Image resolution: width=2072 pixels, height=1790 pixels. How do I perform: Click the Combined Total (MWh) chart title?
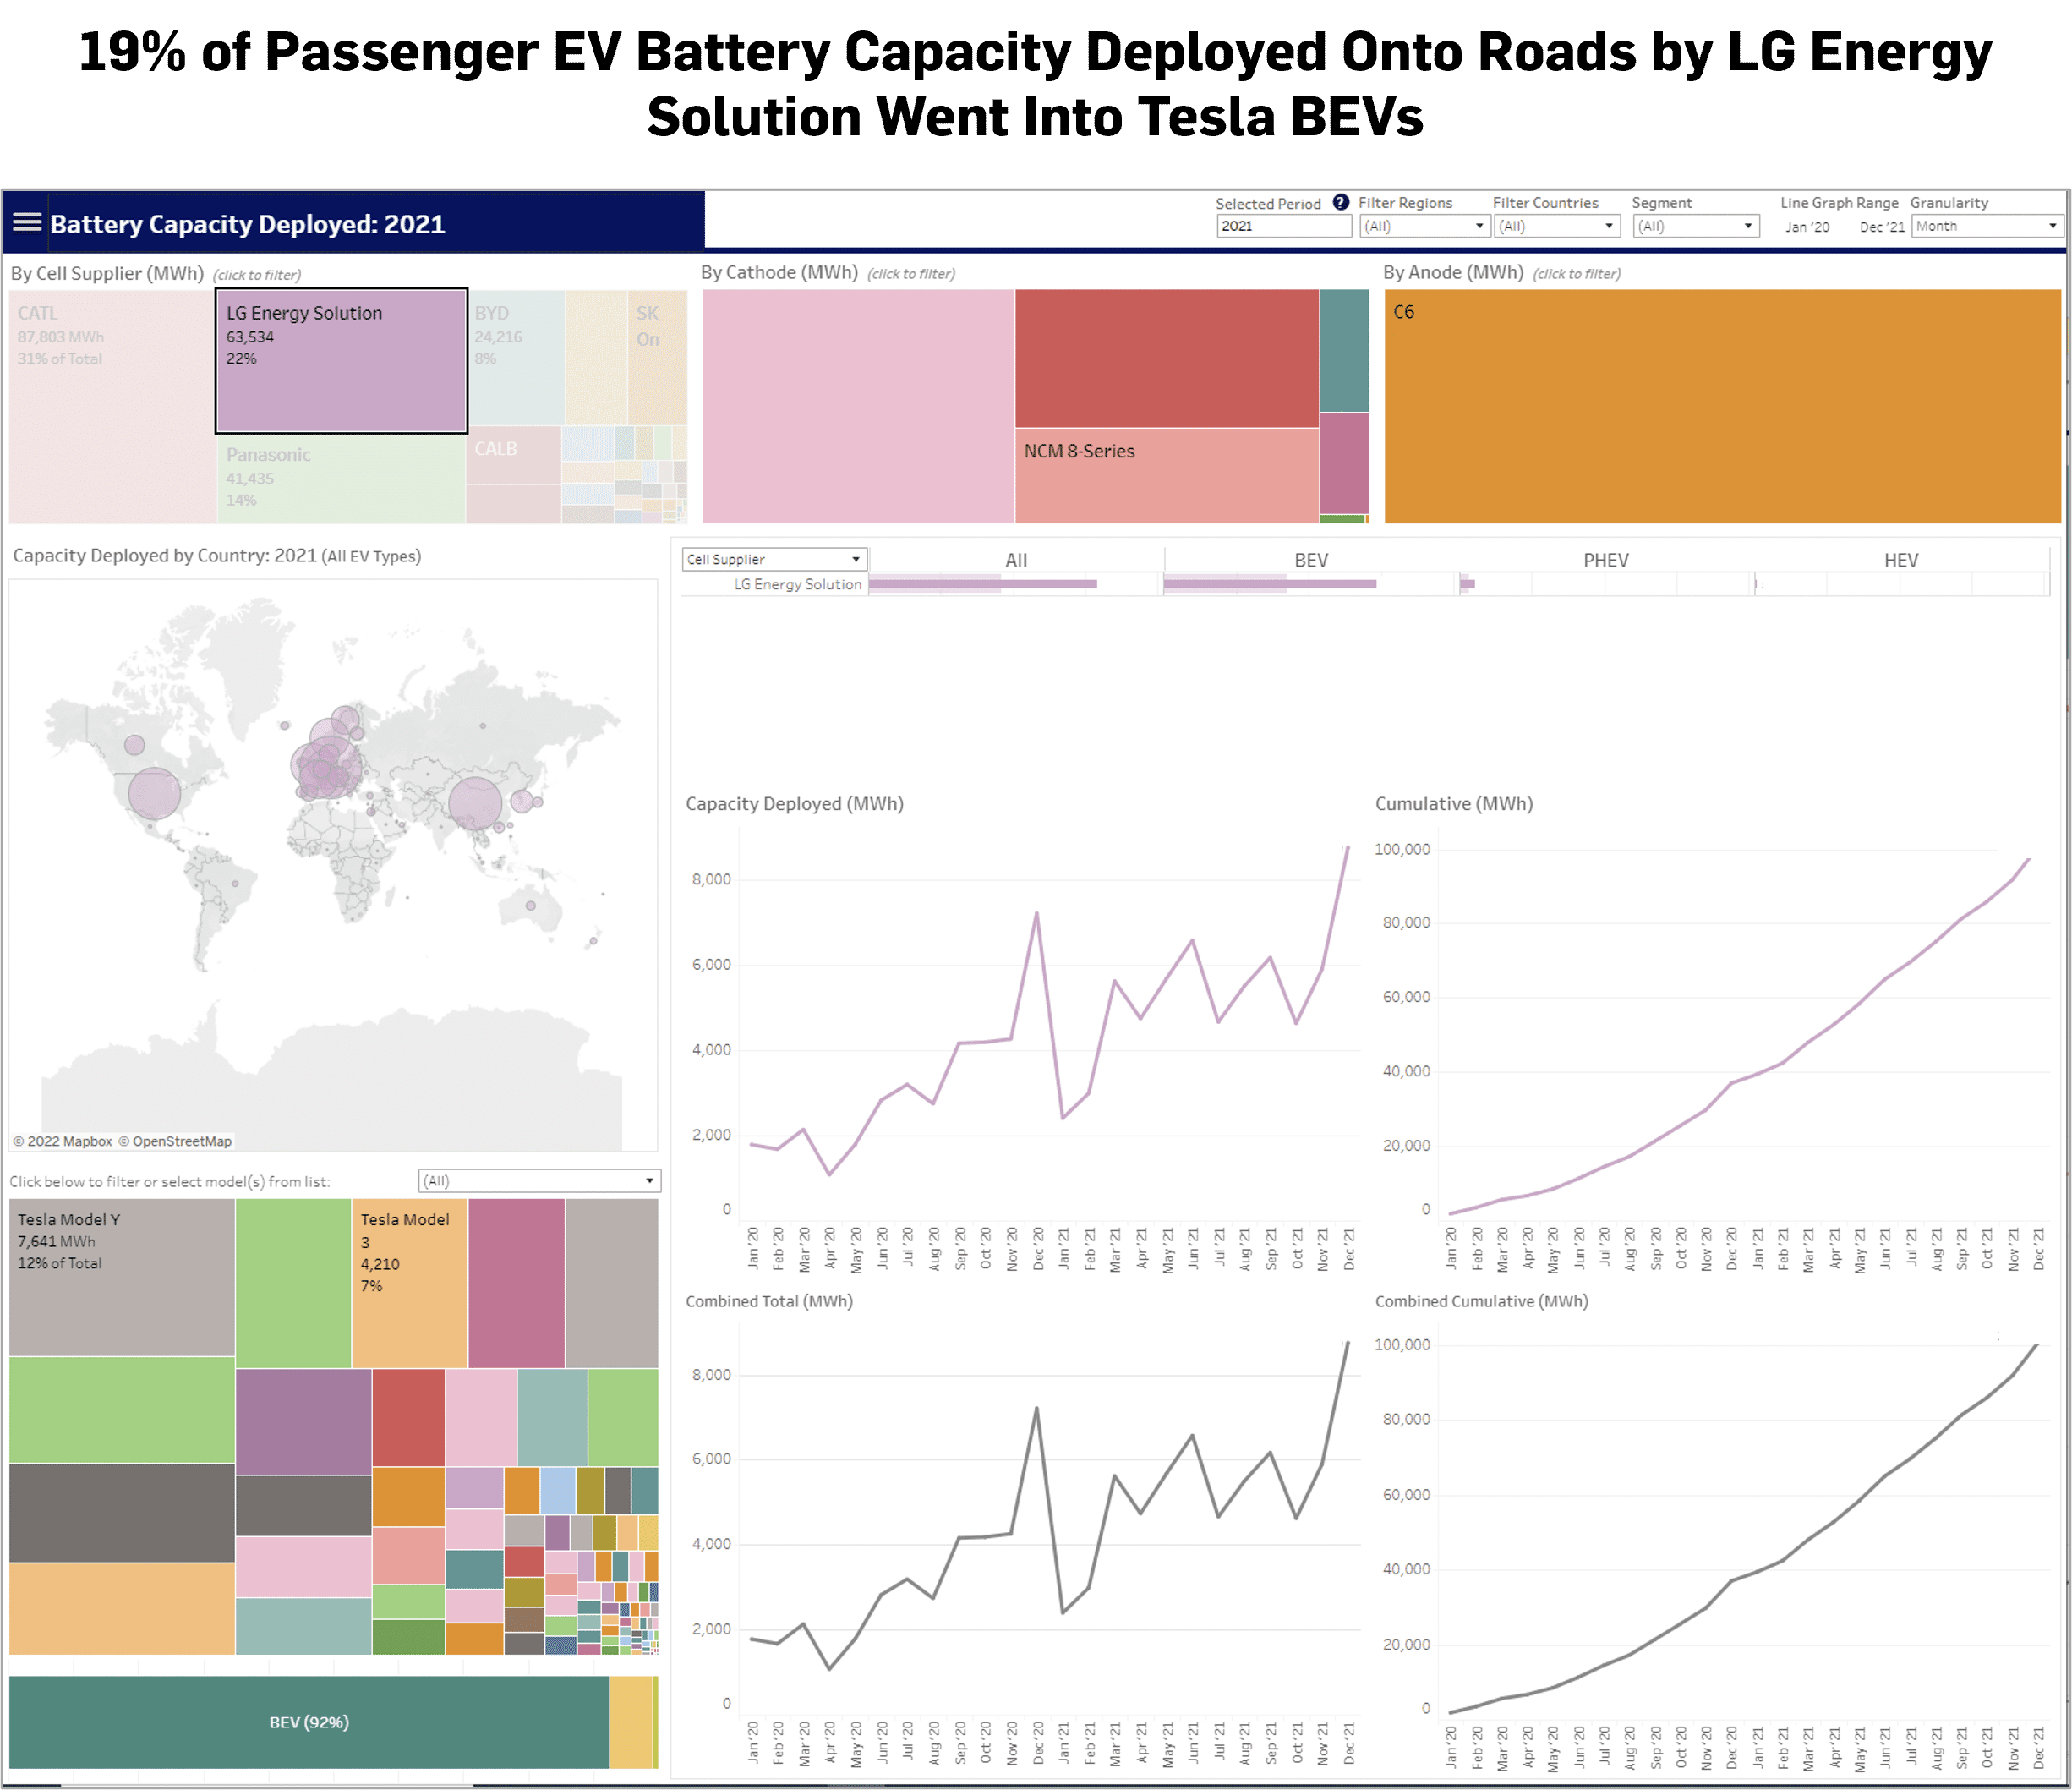769,1301
